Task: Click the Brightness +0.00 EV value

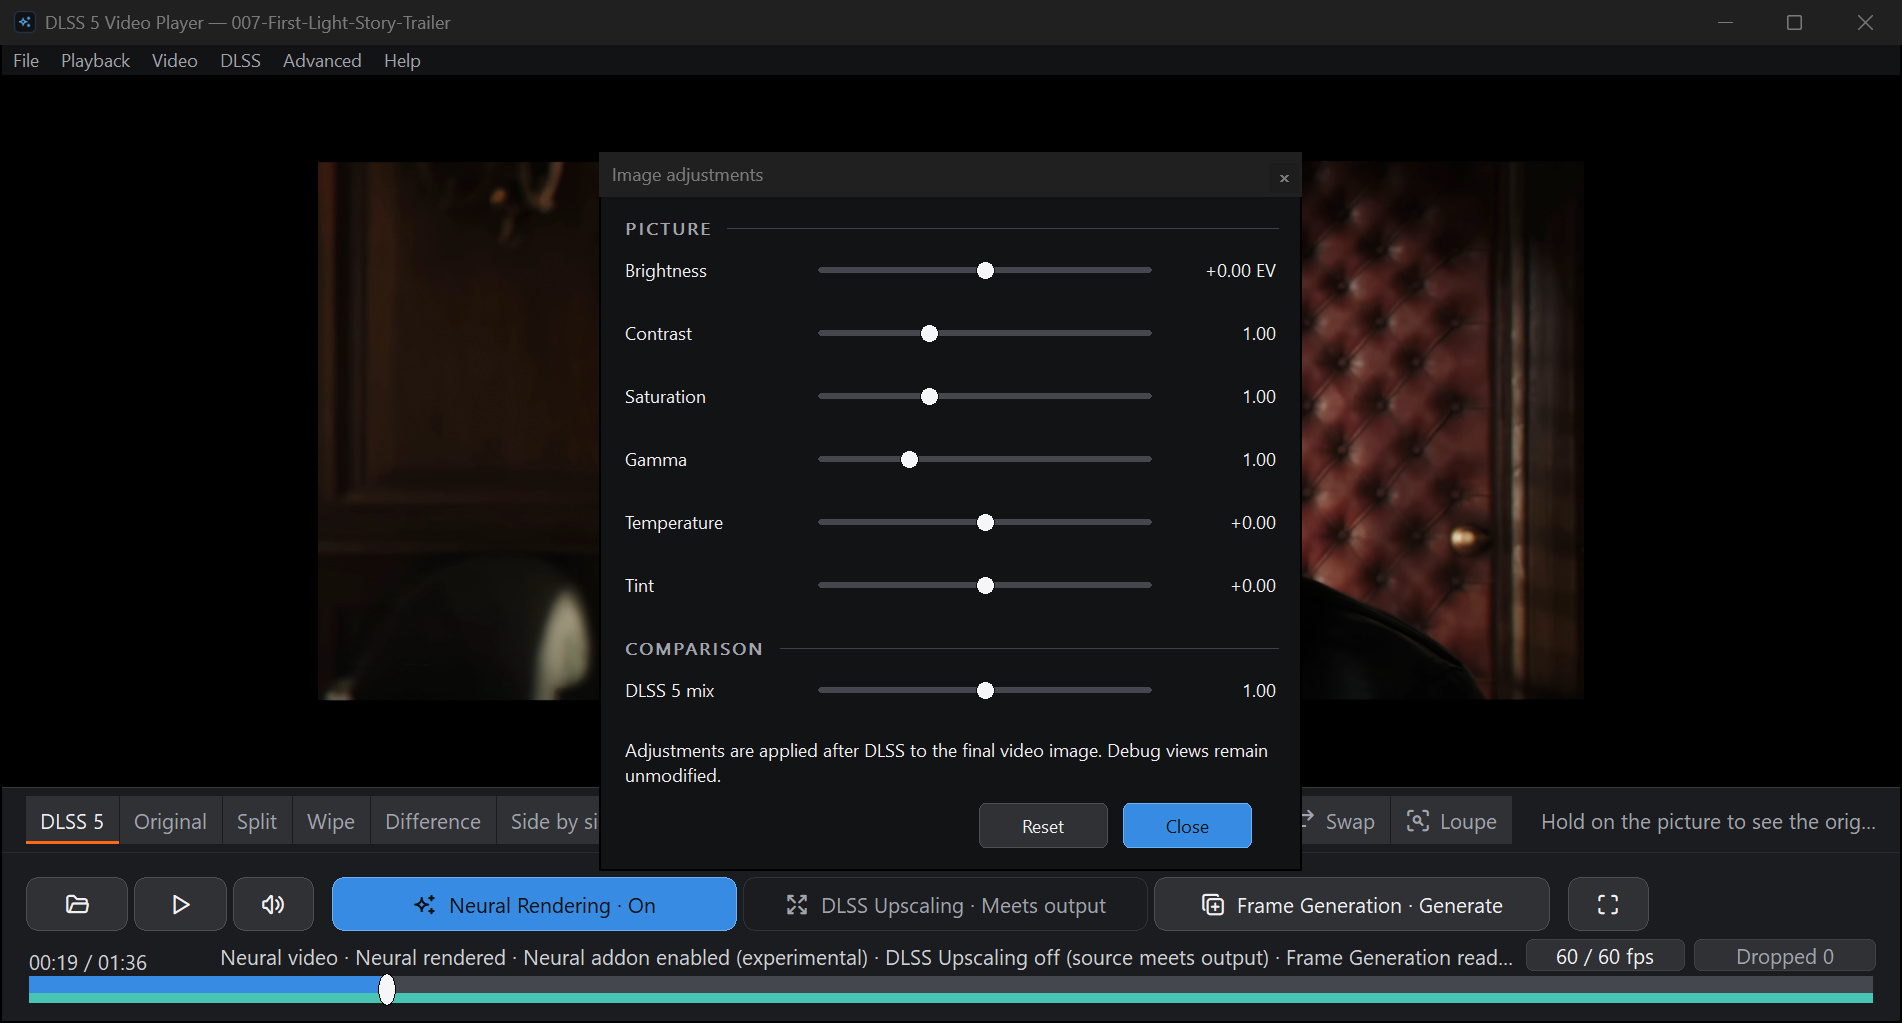Action: [1241, 271]
